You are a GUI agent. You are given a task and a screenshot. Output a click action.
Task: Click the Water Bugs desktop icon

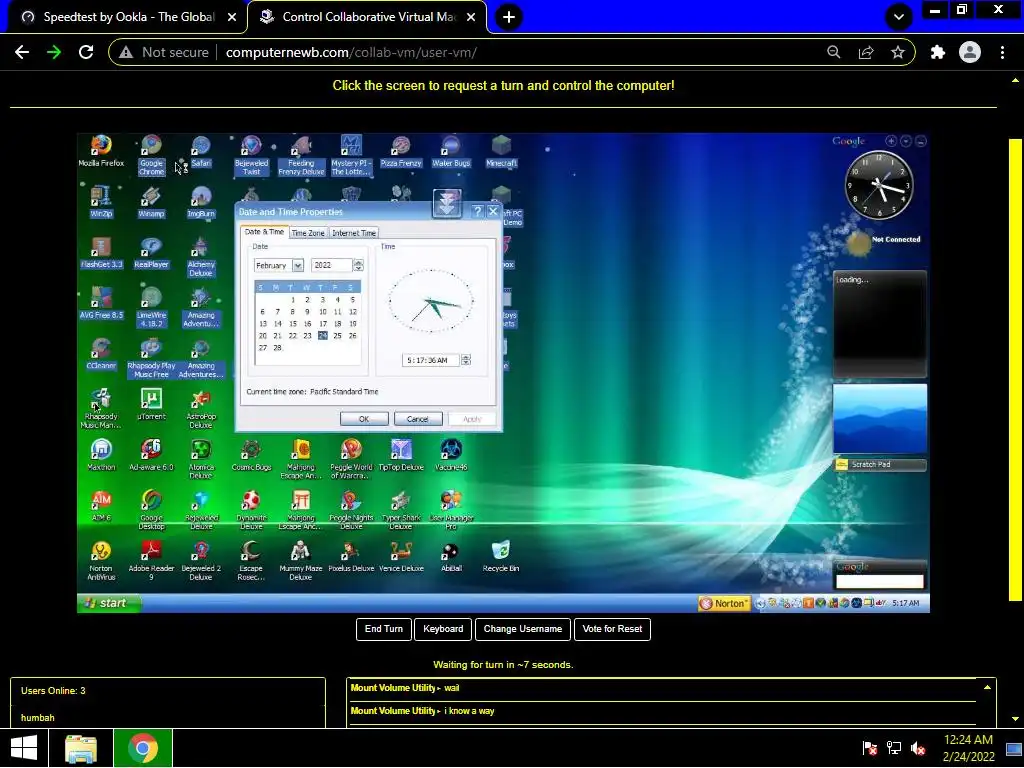[x=451, y=151]
